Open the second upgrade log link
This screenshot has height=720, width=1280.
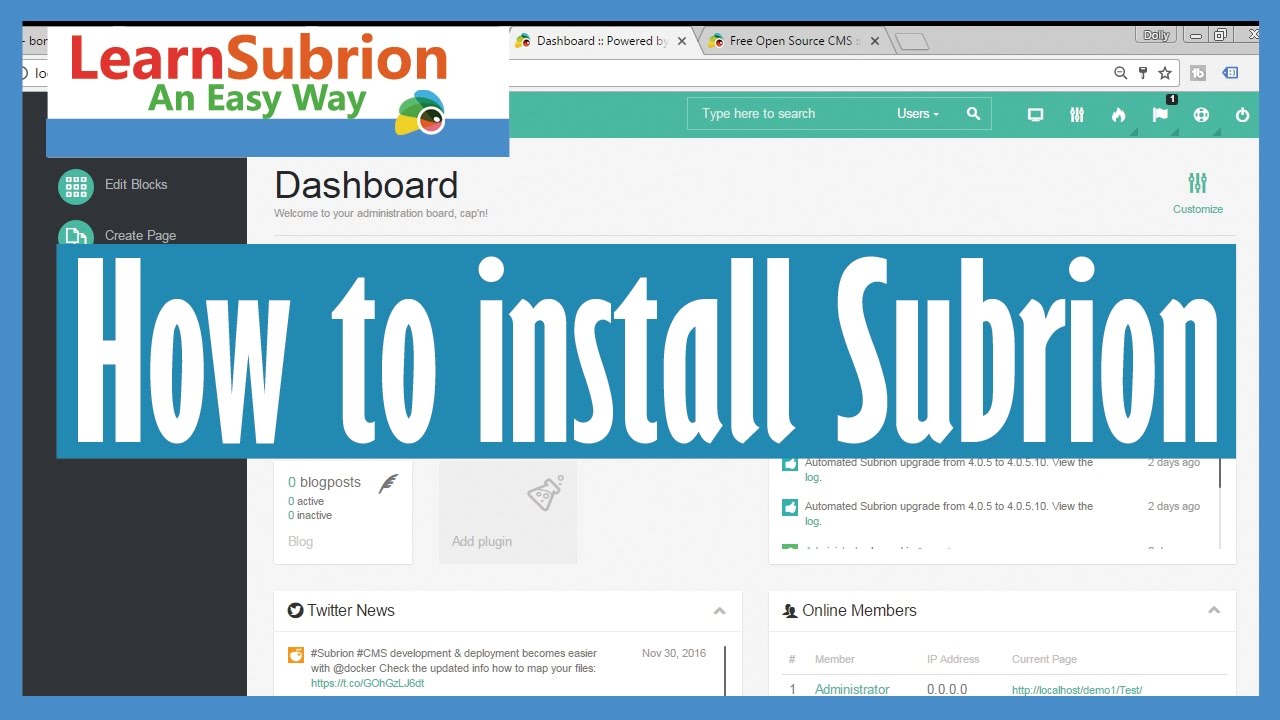point(812,522)
